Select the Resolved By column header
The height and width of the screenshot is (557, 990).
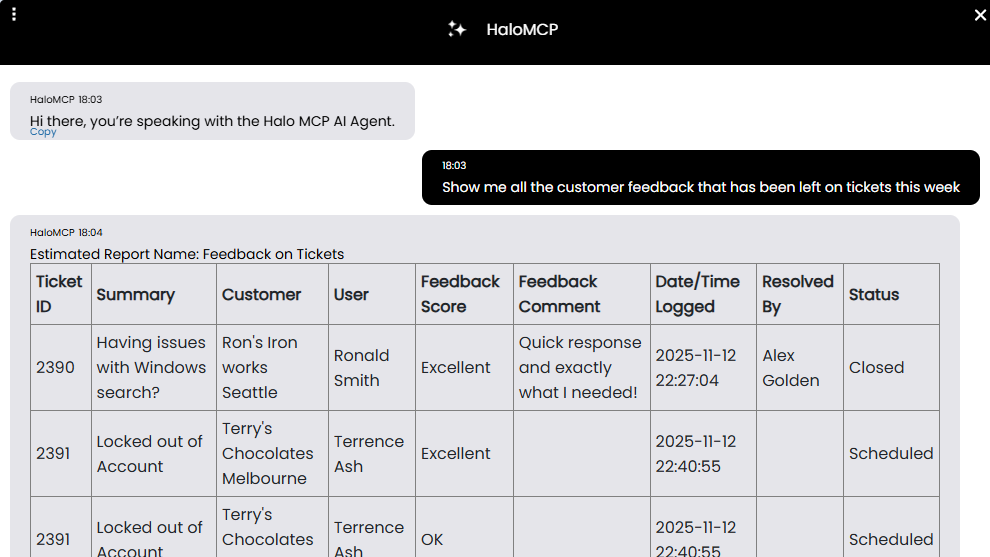tap(797, 294)
